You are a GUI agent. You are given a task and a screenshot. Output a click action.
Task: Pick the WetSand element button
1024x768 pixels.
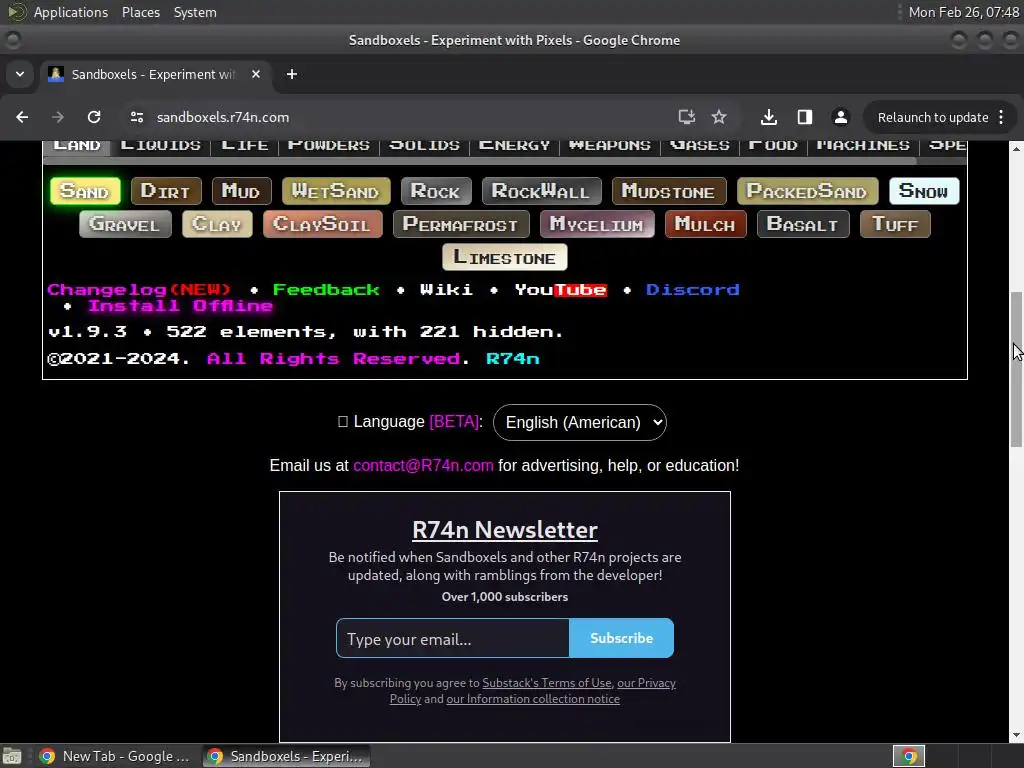tap(336, 191)
